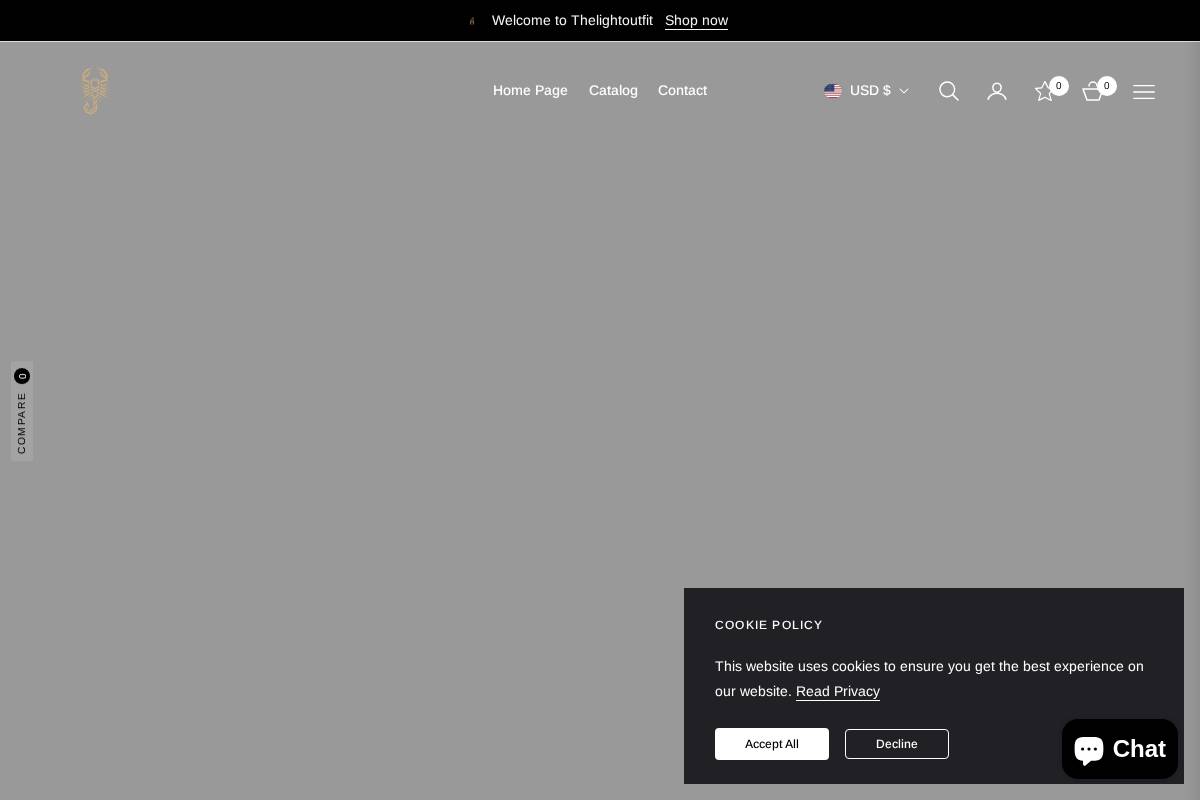Open the Shopify chat widget

[x=1119, y=749]
